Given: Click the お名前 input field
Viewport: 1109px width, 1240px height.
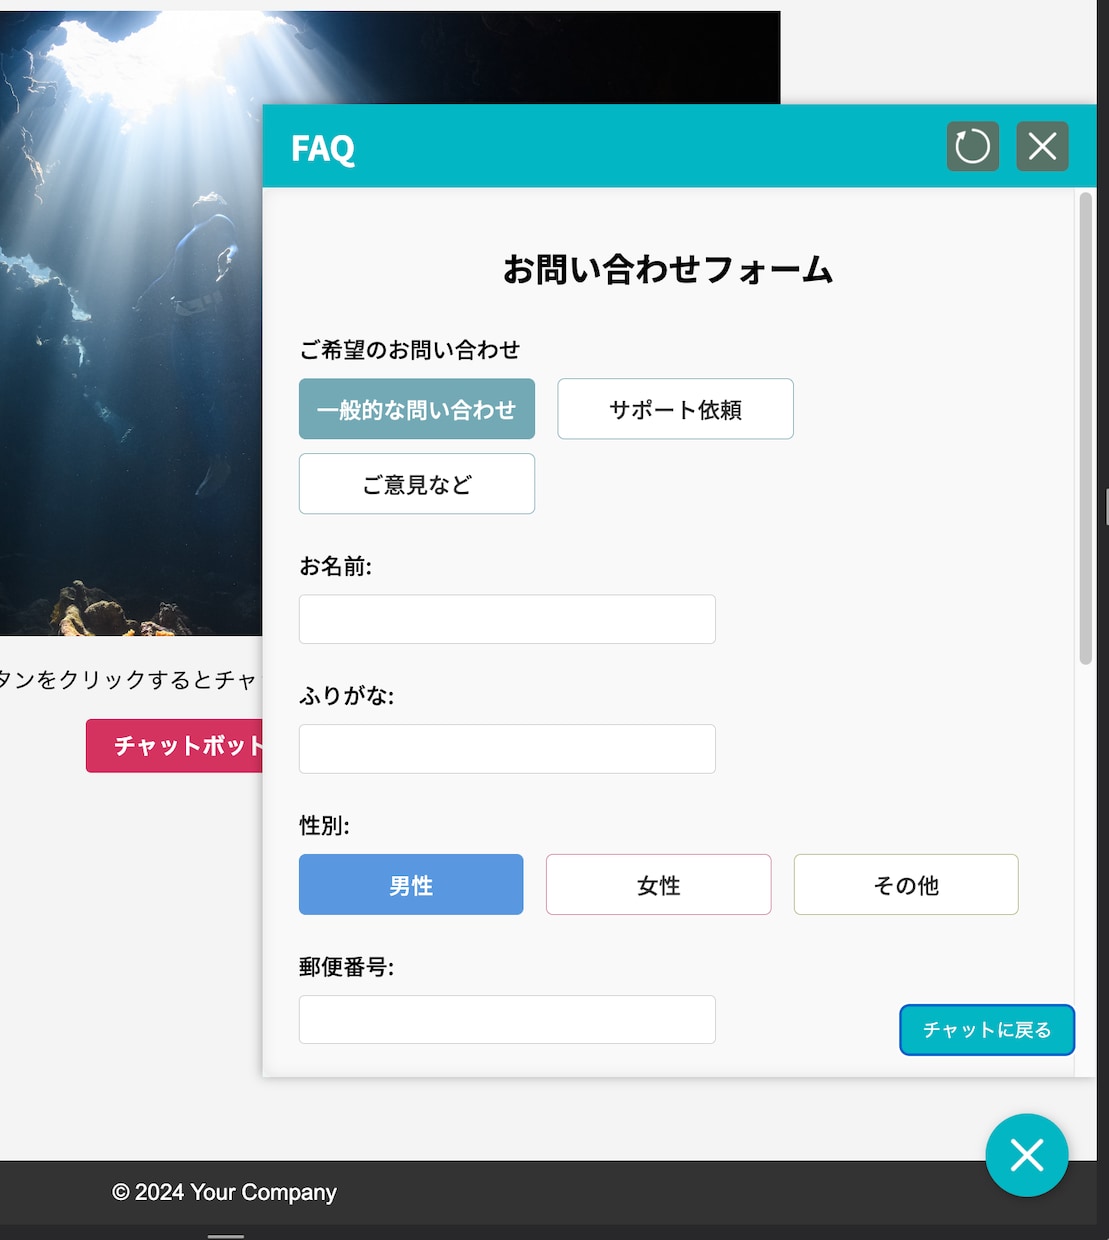Looking at the screenshot, I should (x=507, y=619).
